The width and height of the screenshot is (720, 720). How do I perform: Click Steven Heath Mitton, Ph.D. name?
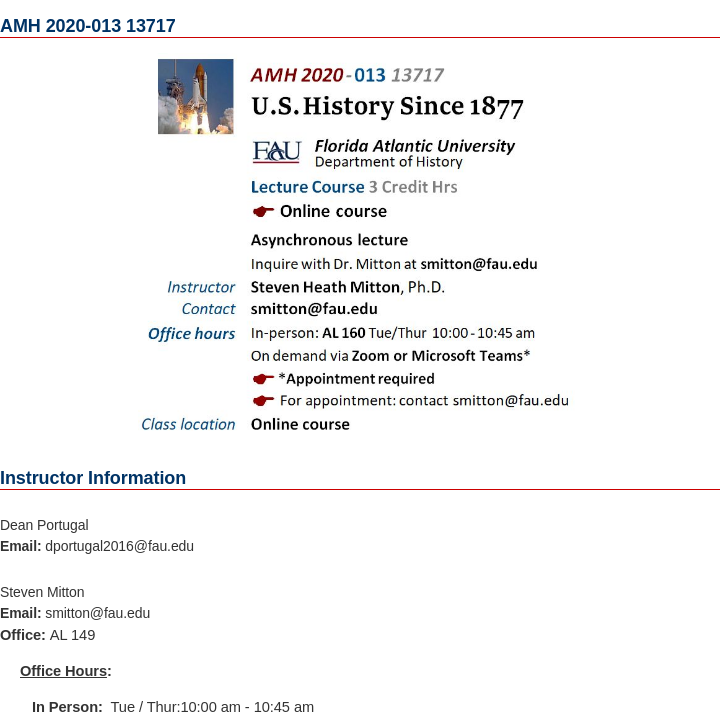click(x=347, y=287)
